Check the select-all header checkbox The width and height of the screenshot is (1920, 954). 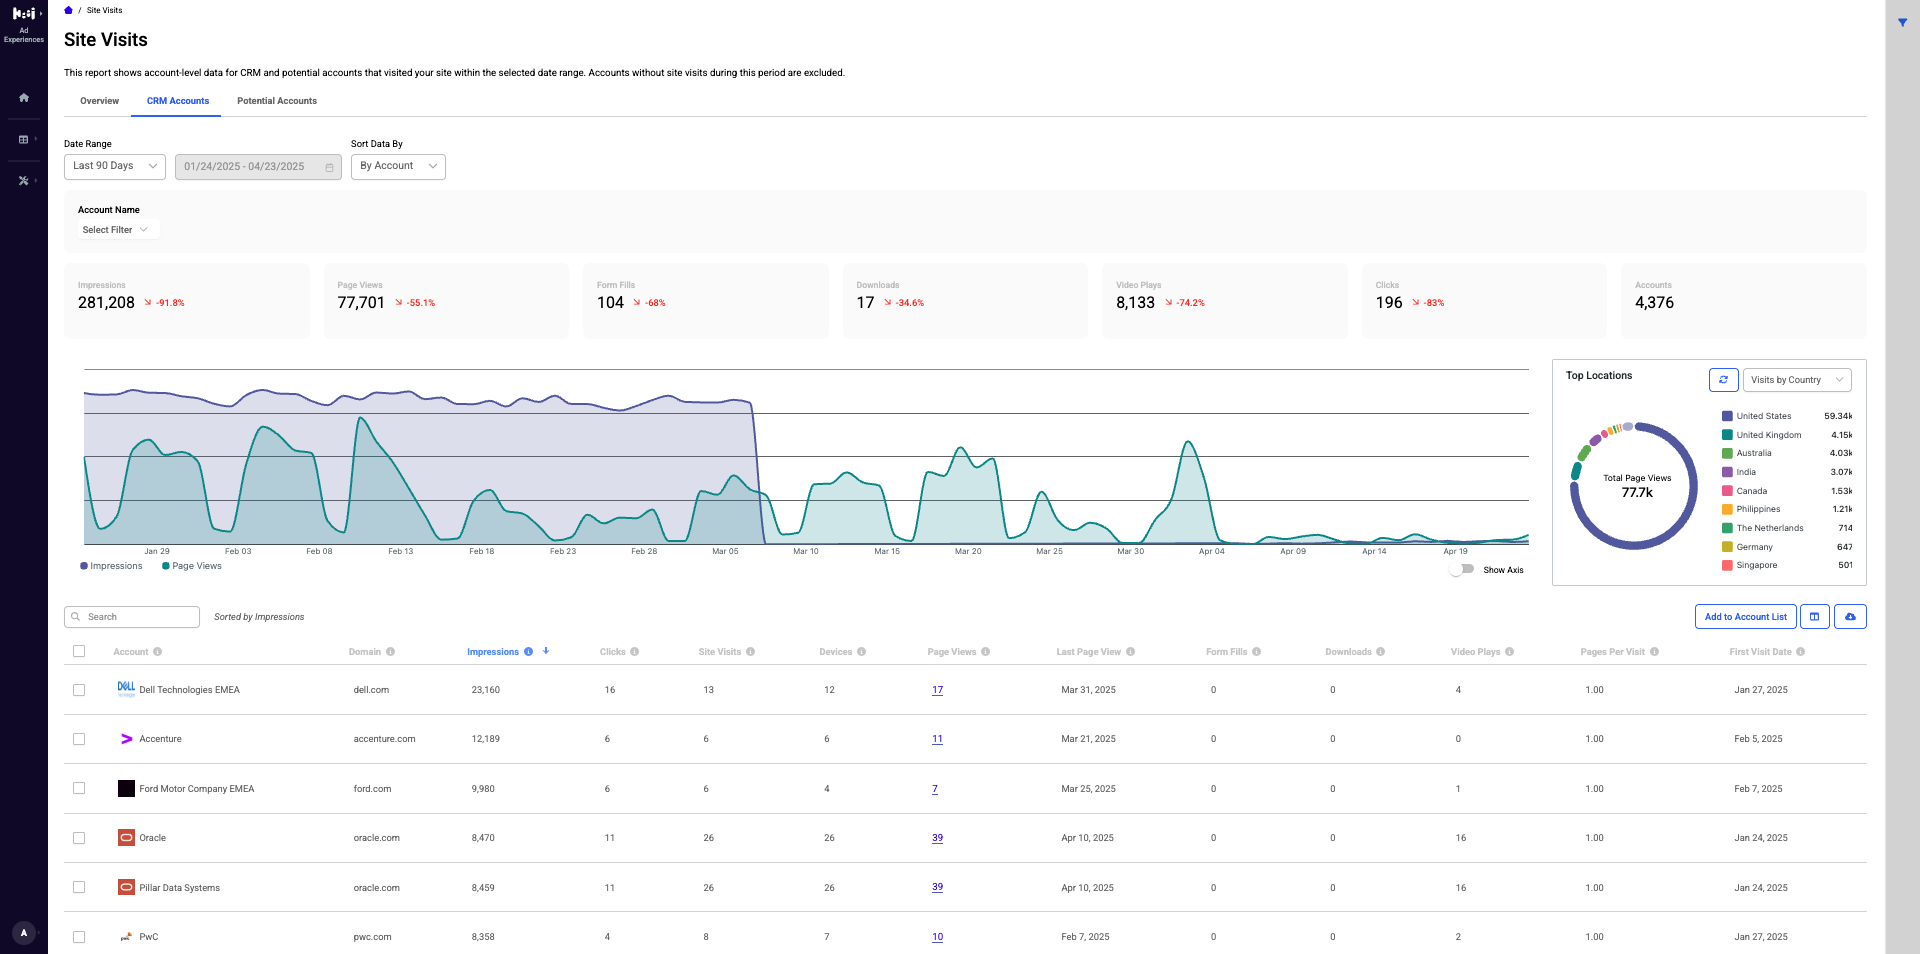click(79, 651)
